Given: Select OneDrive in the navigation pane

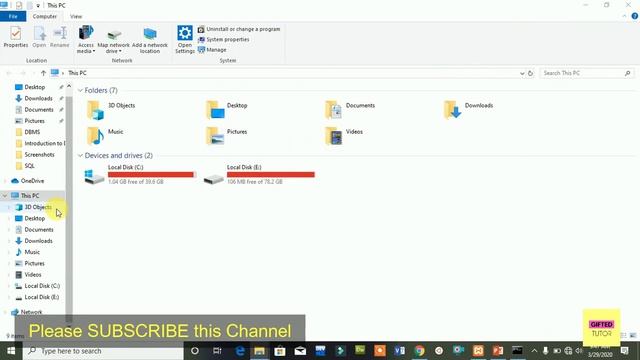Looking at the screenshot, I should pos(32,181).
